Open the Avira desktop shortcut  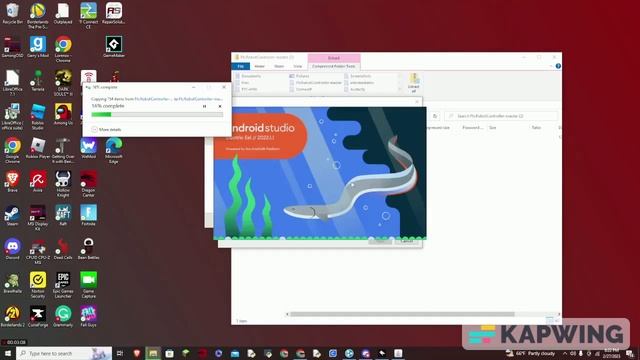click(38, 182)
